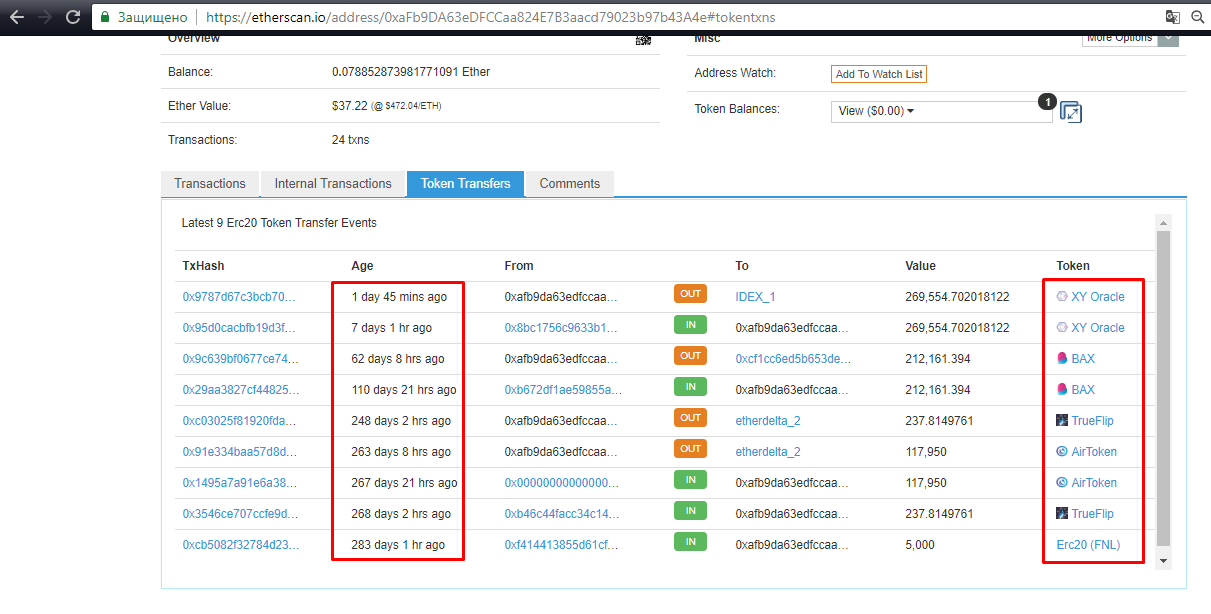
Task: Click the AirToken icon in the 263 days row
Action: [1062, 452]
